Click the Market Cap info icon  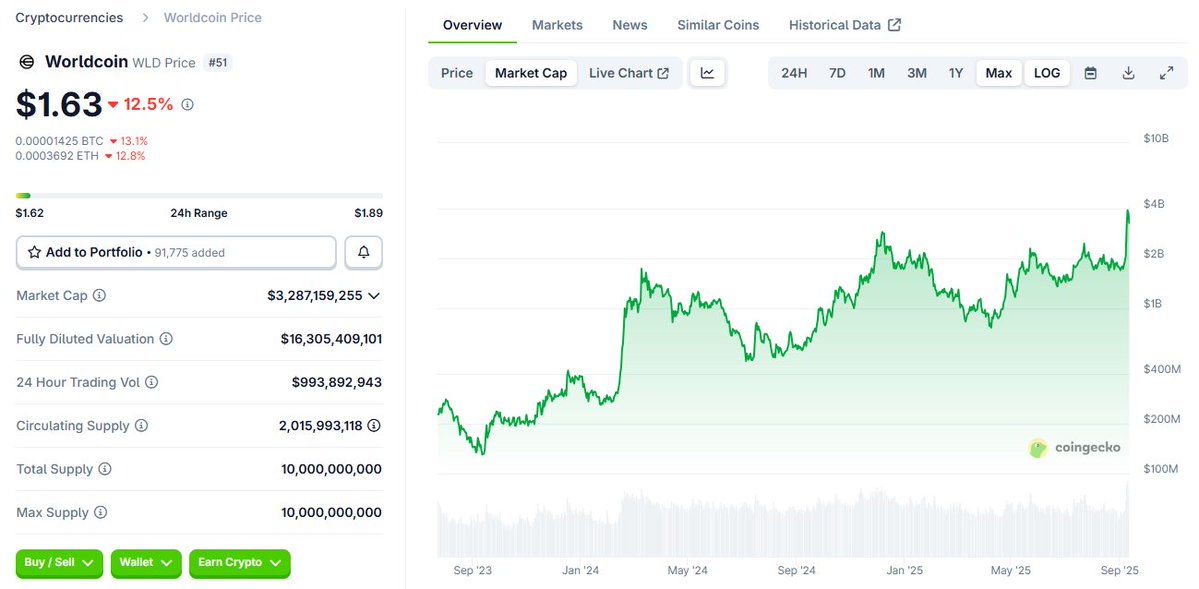[99, 295]
